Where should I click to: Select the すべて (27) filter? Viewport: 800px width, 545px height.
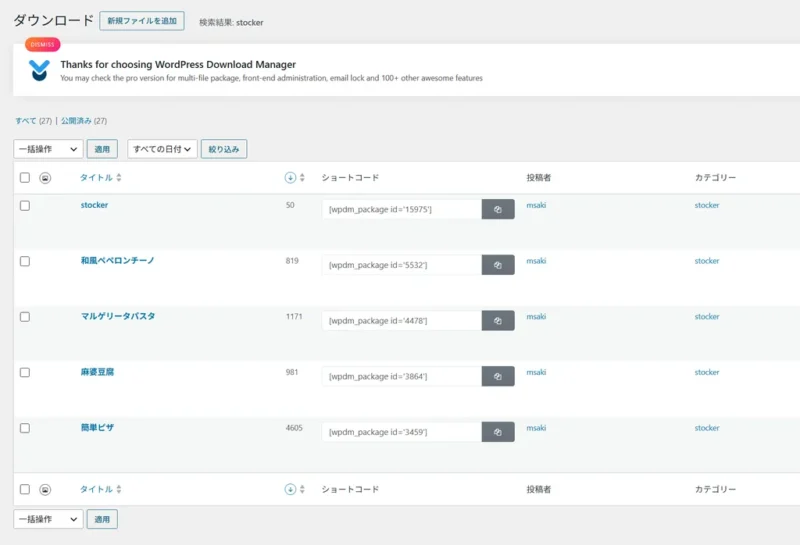tap(34, 121)
